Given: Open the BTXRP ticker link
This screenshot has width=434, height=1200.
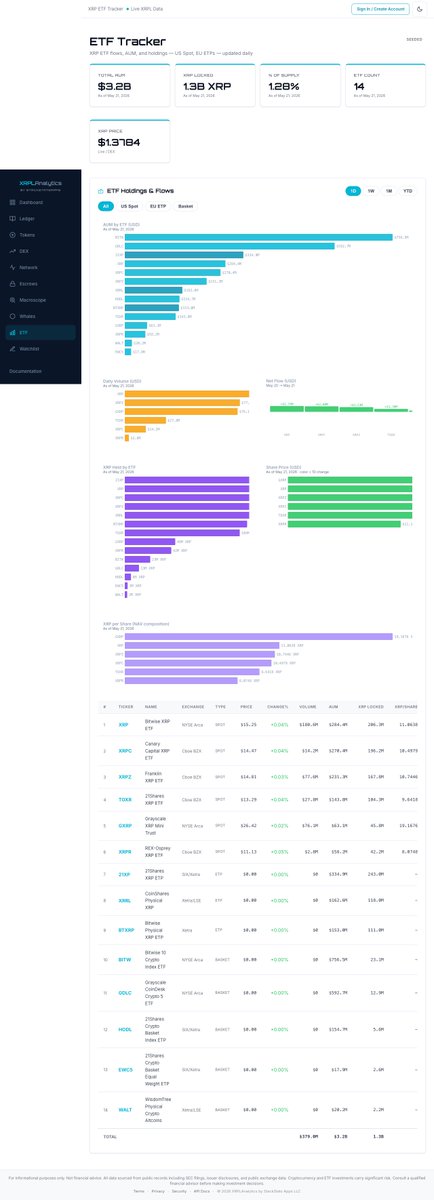Looking at the screenshot, I should coord(126,930).
